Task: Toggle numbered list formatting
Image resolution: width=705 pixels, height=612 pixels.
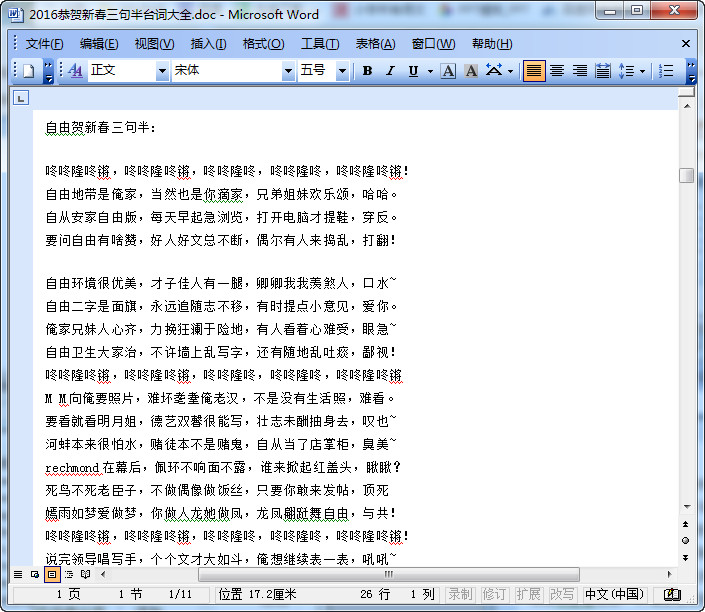Action: pyautogui.click(x=666, y=71)
